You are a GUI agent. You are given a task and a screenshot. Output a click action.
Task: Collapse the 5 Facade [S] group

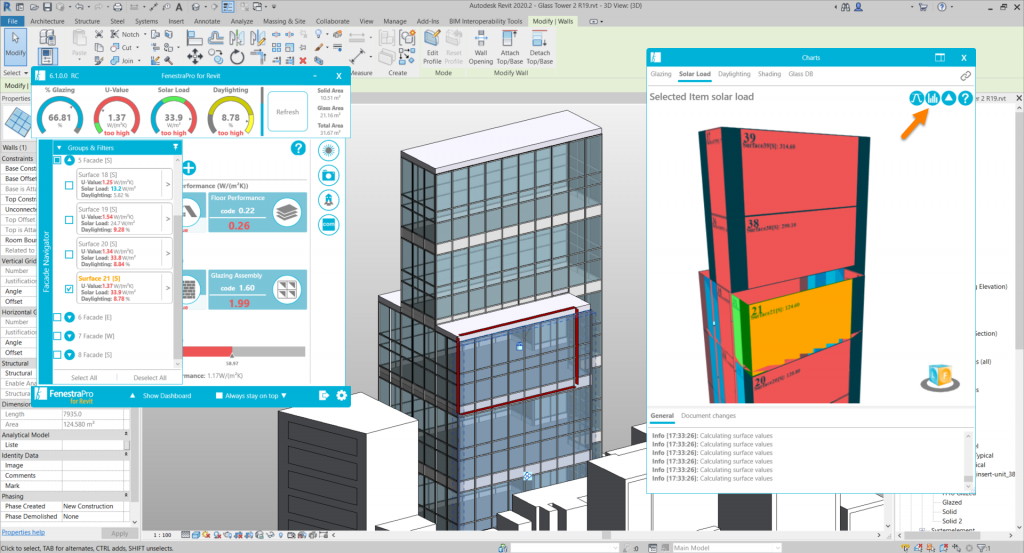[70, 160]
